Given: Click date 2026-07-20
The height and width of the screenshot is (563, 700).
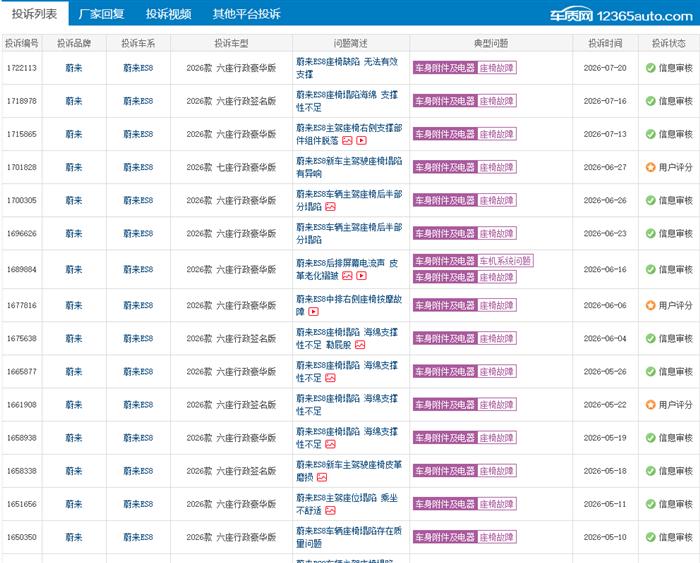Looking at the screenshot, I should coord(605,68).
